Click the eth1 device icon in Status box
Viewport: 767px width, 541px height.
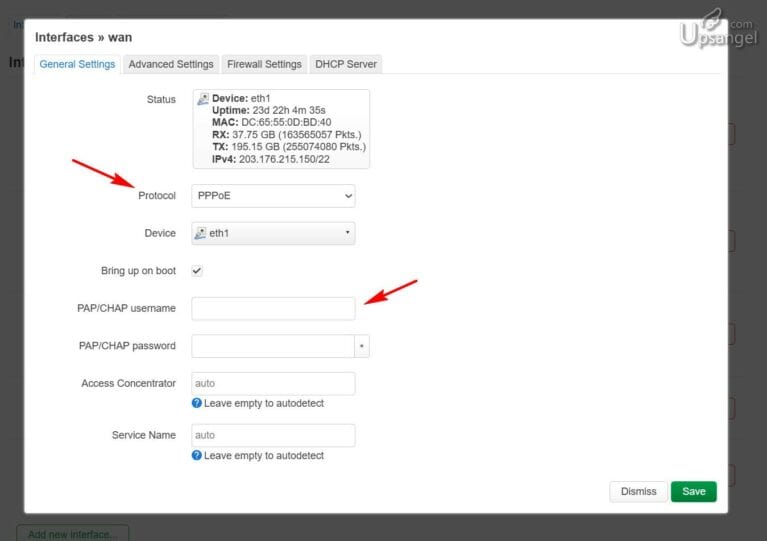(x=203, y=99)
